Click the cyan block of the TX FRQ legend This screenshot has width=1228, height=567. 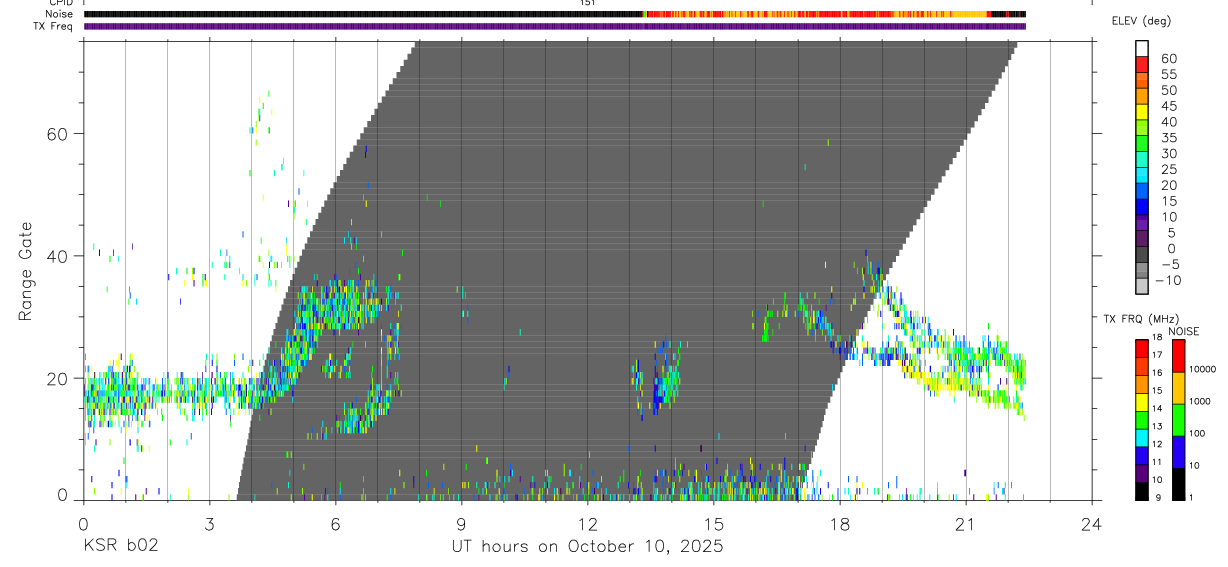coord(1142,438)
